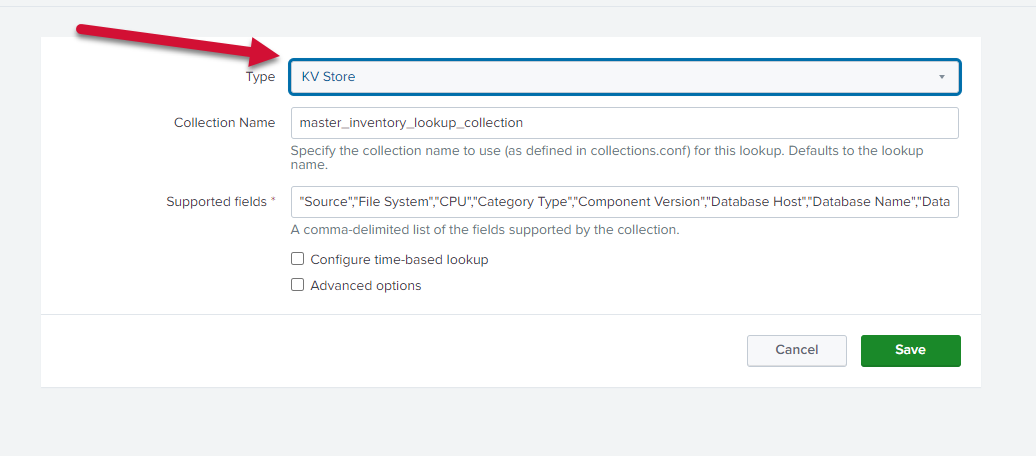
Task: Click the "Collection Name" field label
Action: pos(224,122)
